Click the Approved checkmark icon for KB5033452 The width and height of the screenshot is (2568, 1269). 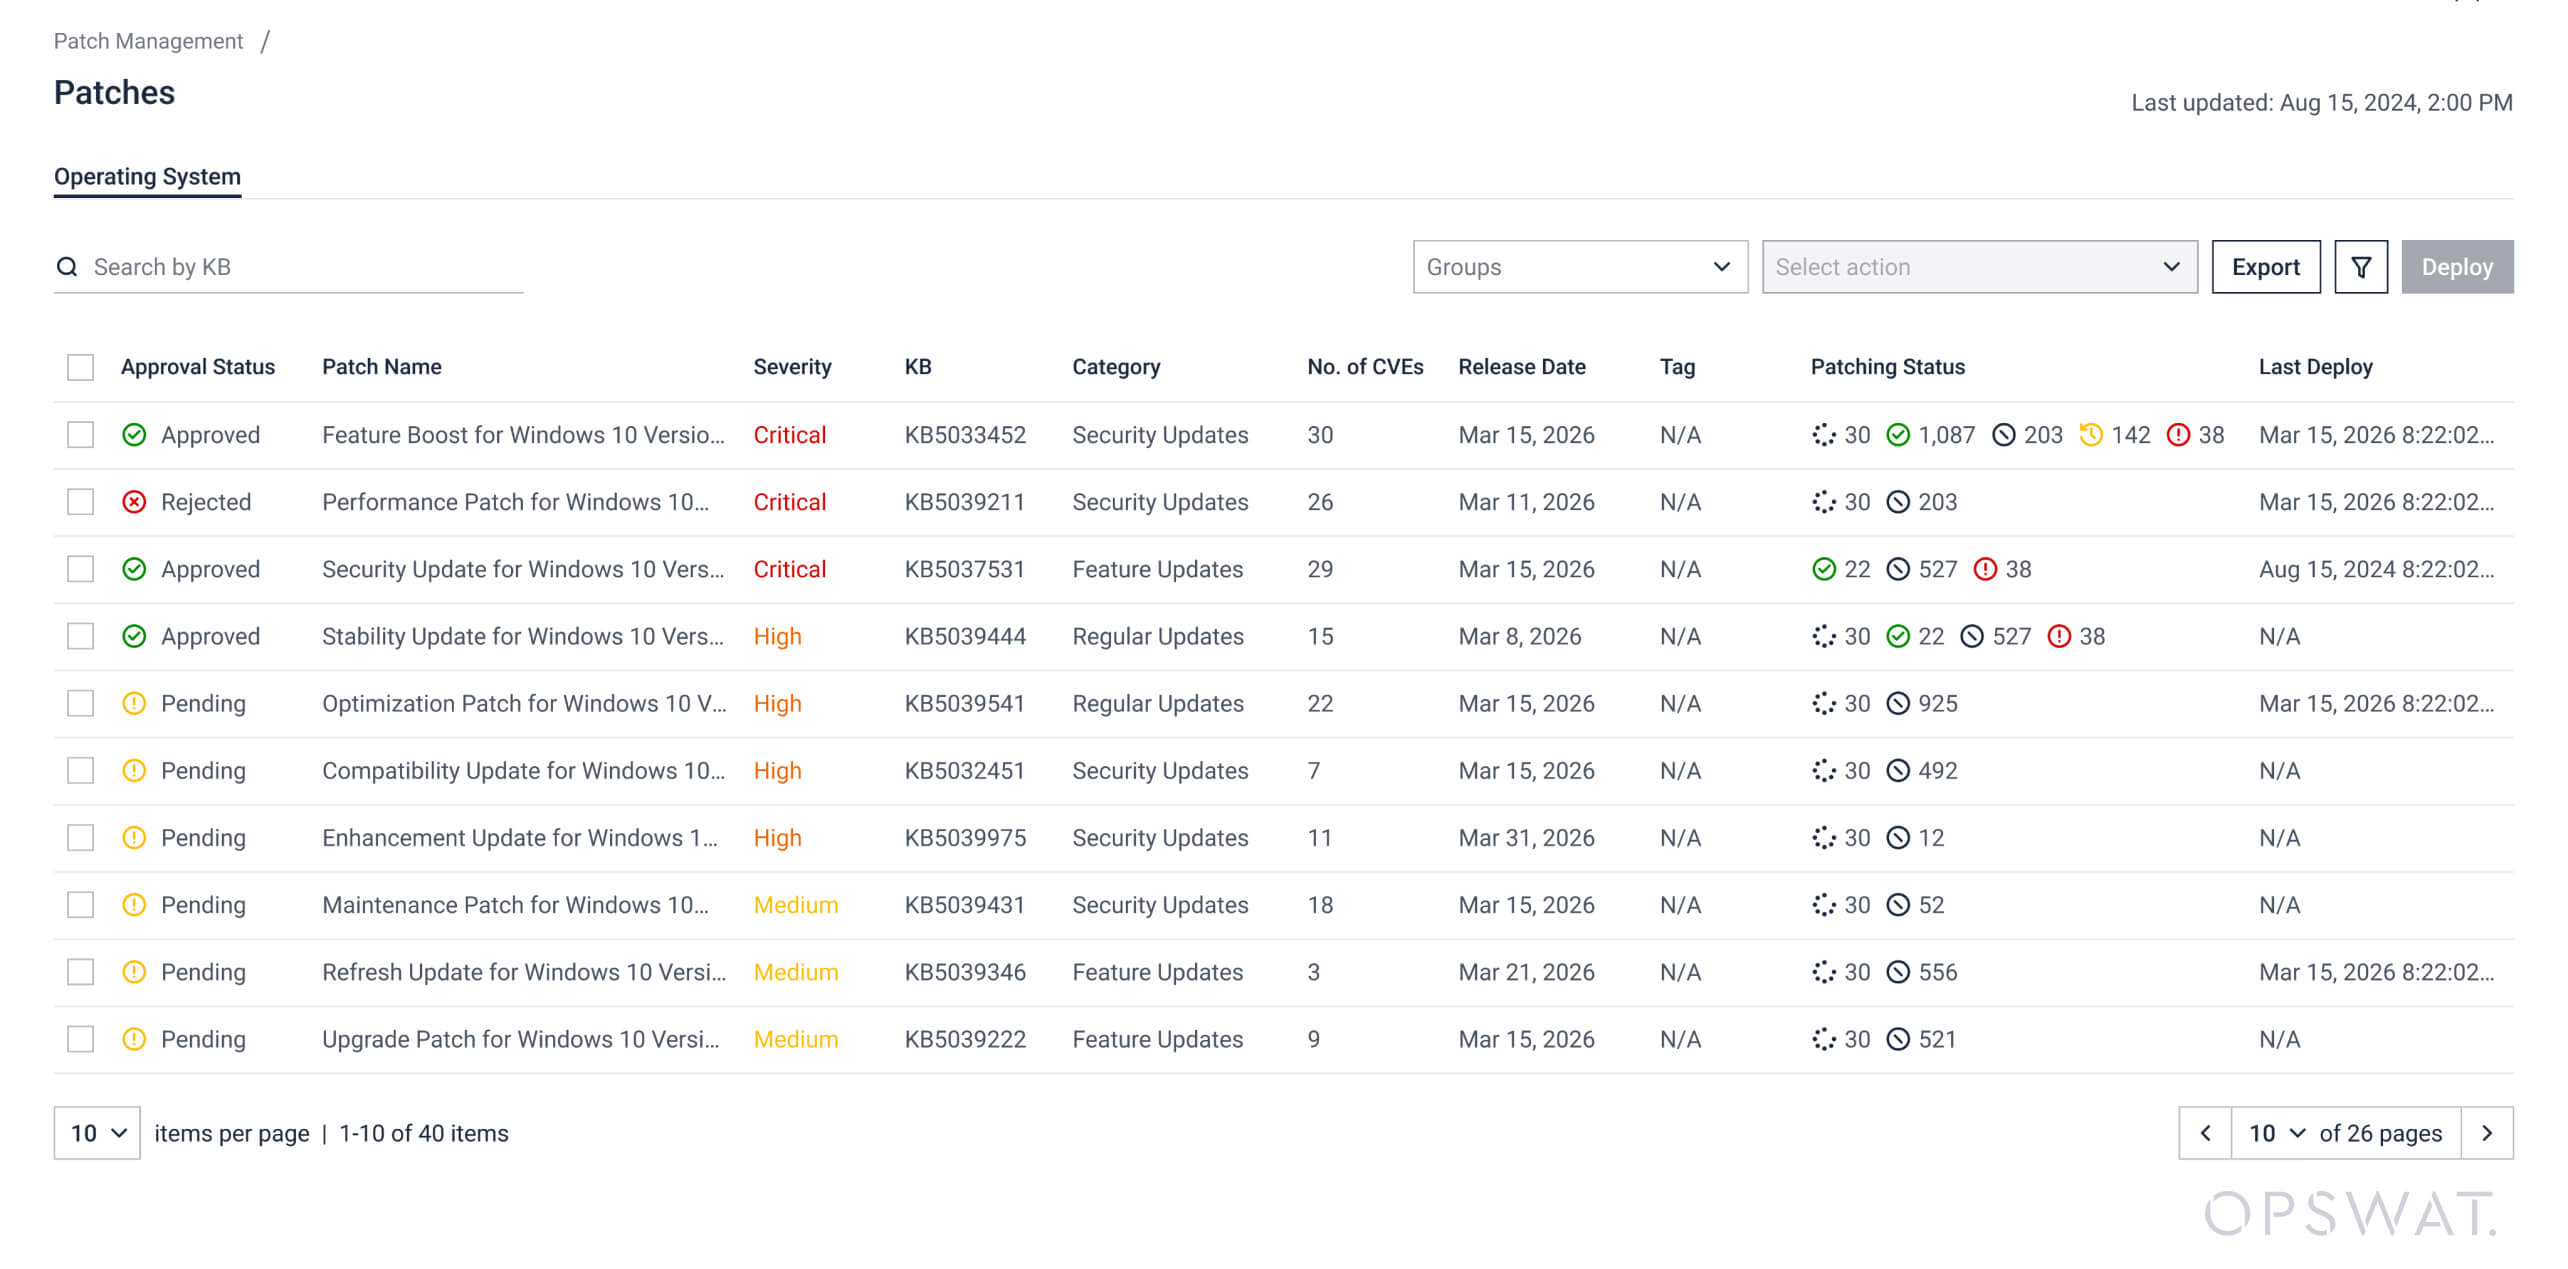134,435
